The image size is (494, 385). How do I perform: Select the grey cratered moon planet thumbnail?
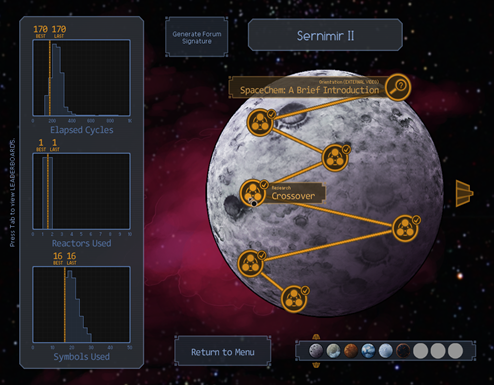tap(315, 351)
